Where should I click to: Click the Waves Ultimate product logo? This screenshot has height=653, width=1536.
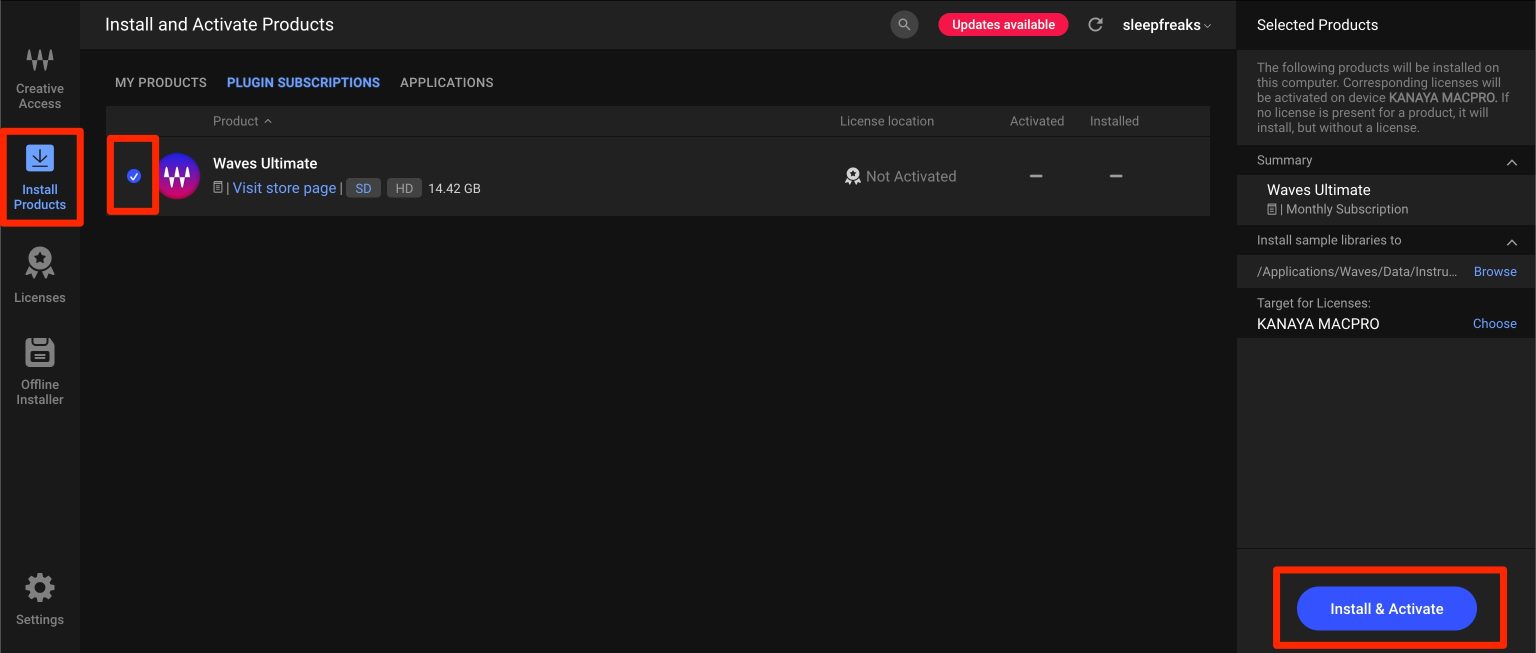click(178, 176)
